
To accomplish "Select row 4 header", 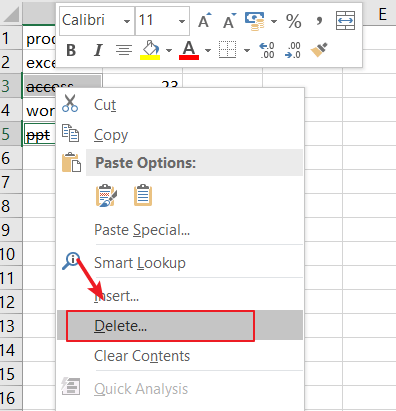I will pyautogui.click(x=11, y=110).
